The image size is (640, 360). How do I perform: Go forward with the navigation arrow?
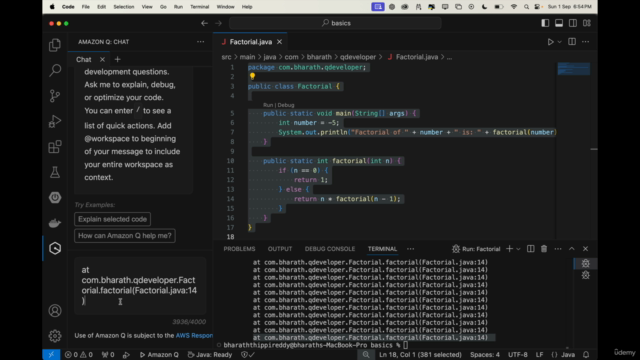click(x=218, y=23)
